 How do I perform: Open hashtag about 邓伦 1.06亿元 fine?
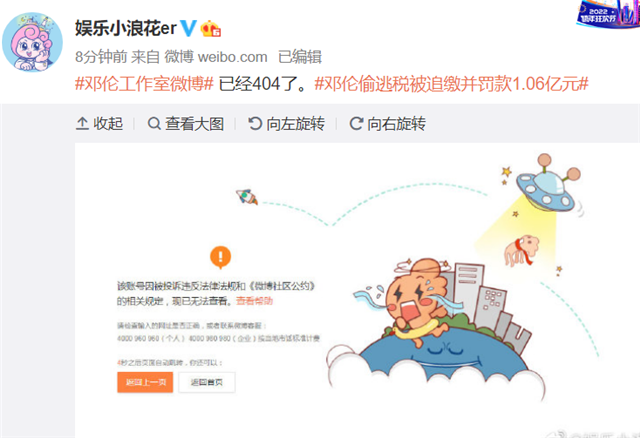(x=451, y=84)
